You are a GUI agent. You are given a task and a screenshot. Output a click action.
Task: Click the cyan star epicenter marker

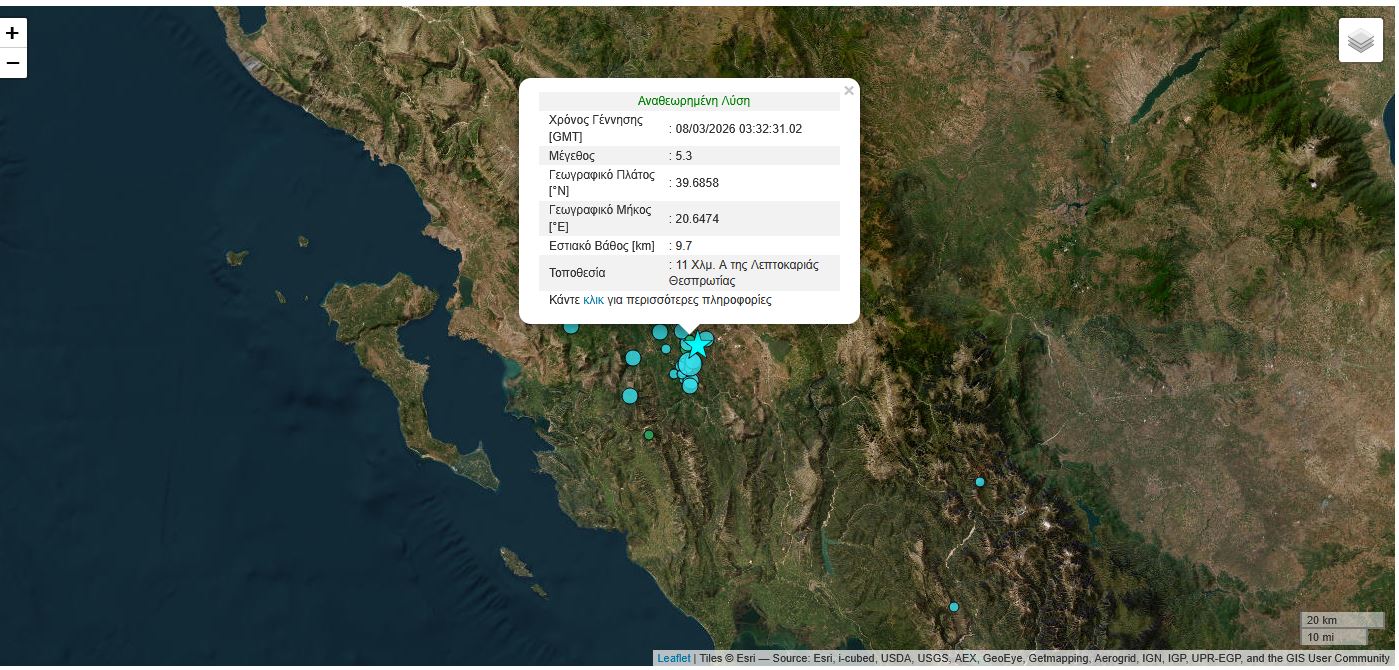coord(697,345)
